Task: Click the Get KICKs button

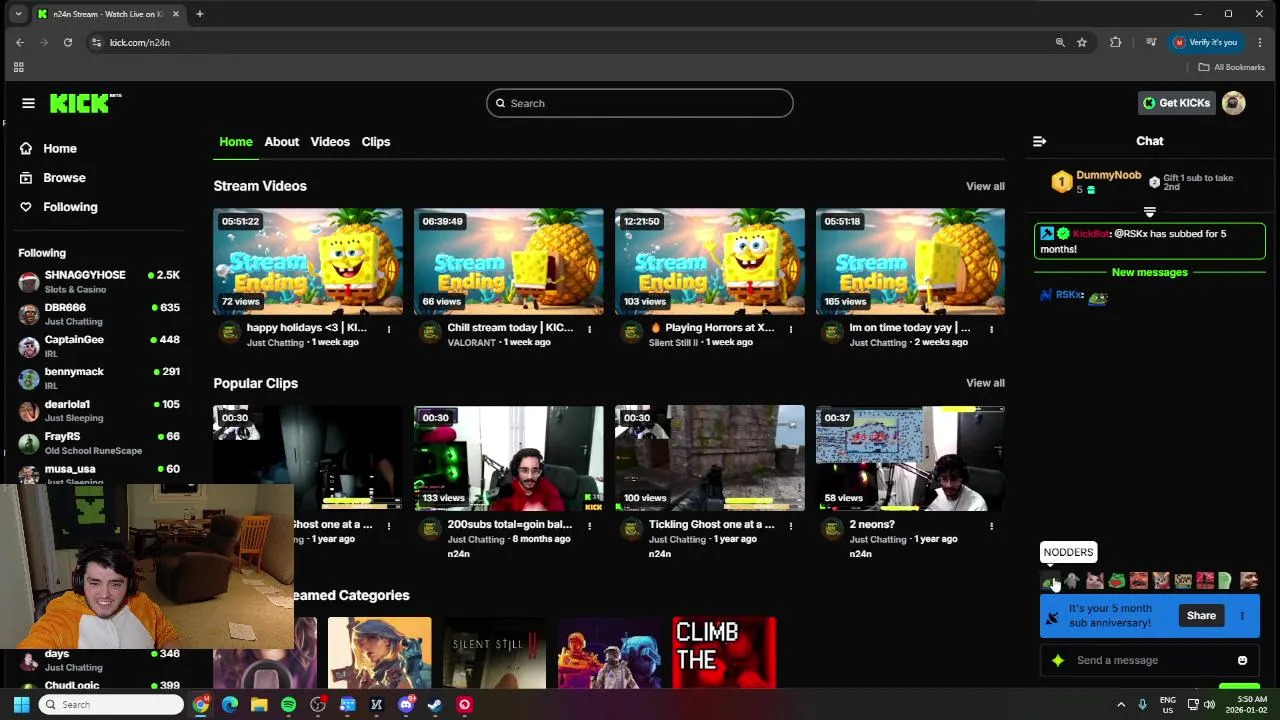Action: [1177, 103]
